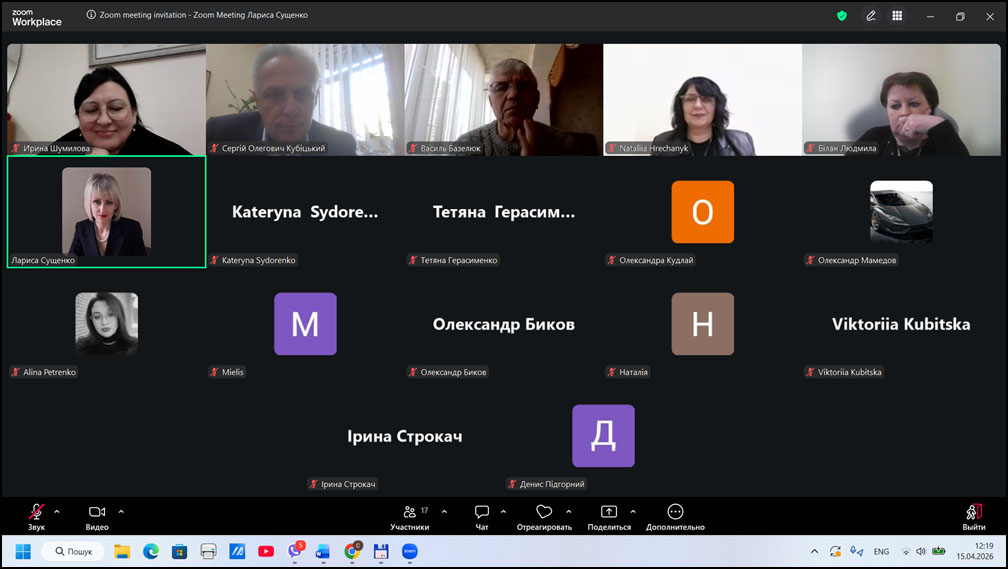1008x569 pixels.
Task: Select Білан Людмила video tile
Action: tap(901, 100)
